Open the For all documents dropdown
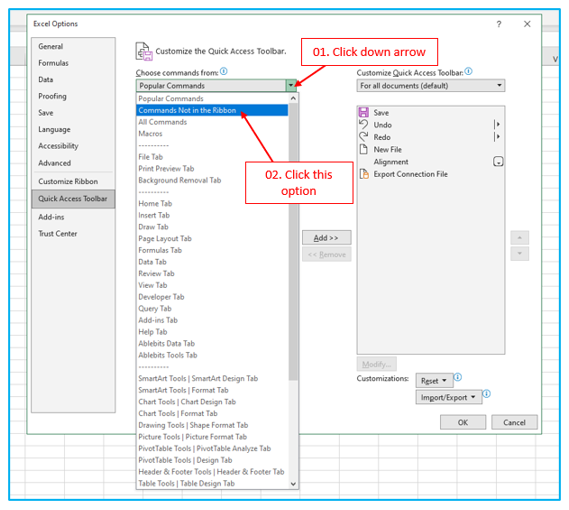Screen dimensions: 569x510 pyautogui.click(x=431, y=86)
